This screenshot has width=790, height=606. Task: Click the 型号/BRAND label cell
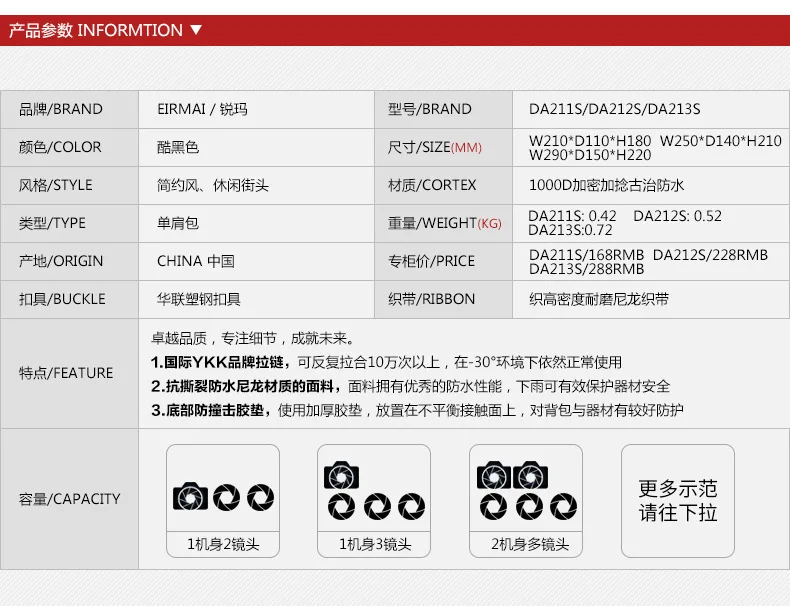coord(443,109)
